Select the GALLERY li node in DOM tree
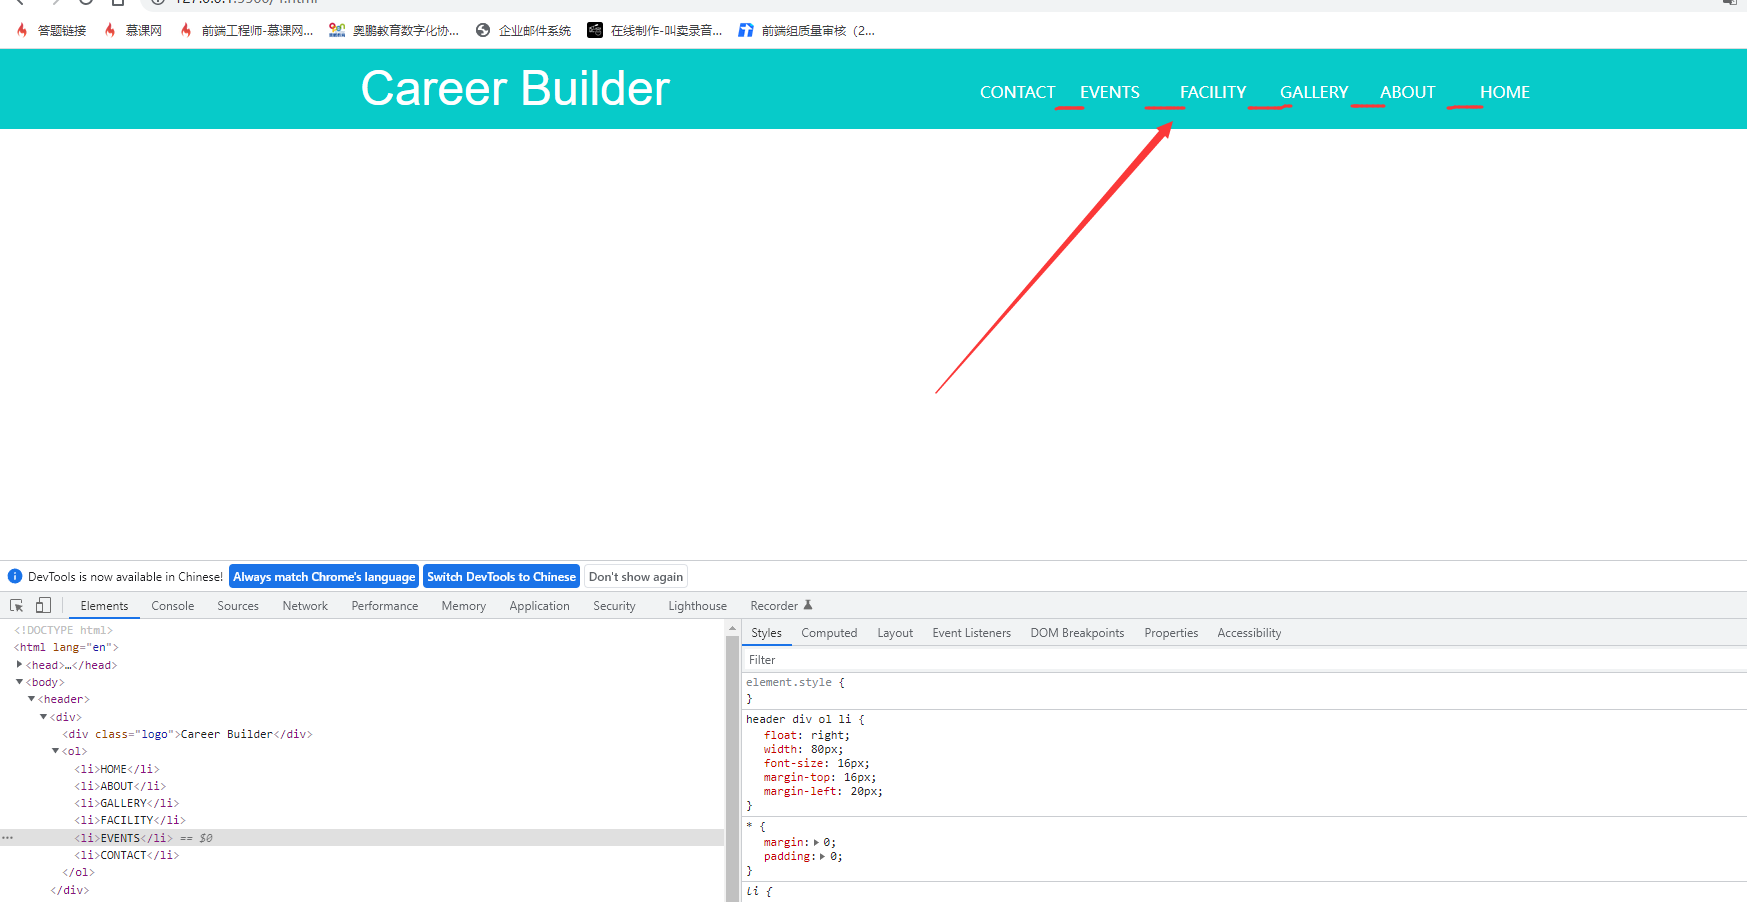 coord(127,803)
